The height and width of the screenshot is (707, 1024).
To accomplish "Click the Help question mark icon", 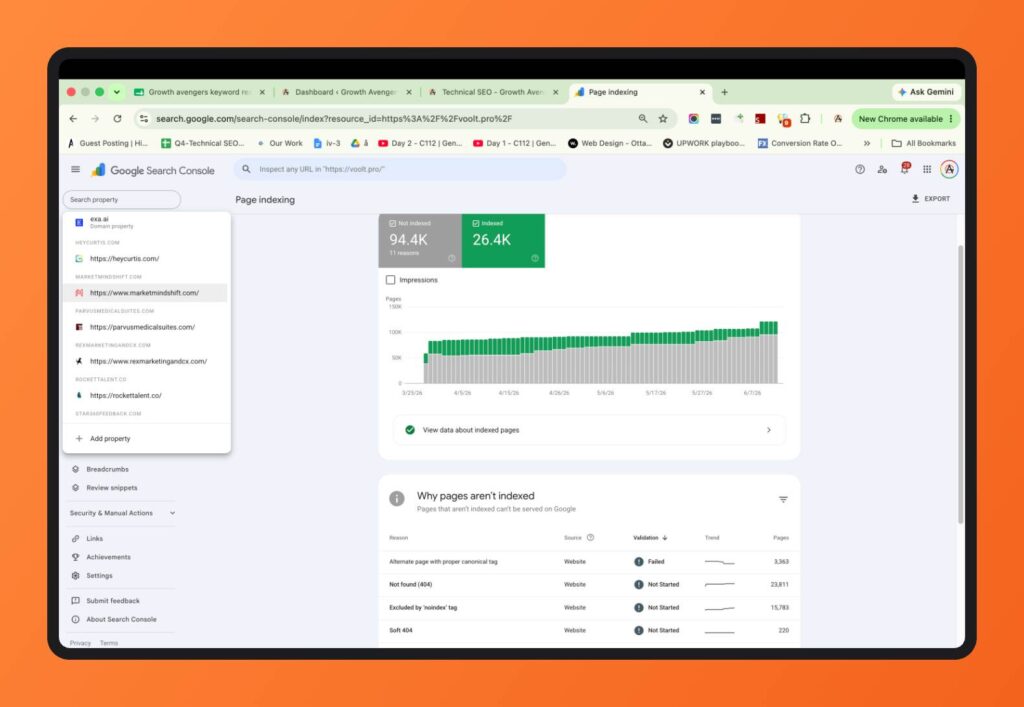I will pyautogui.click(x=860, y=170).
